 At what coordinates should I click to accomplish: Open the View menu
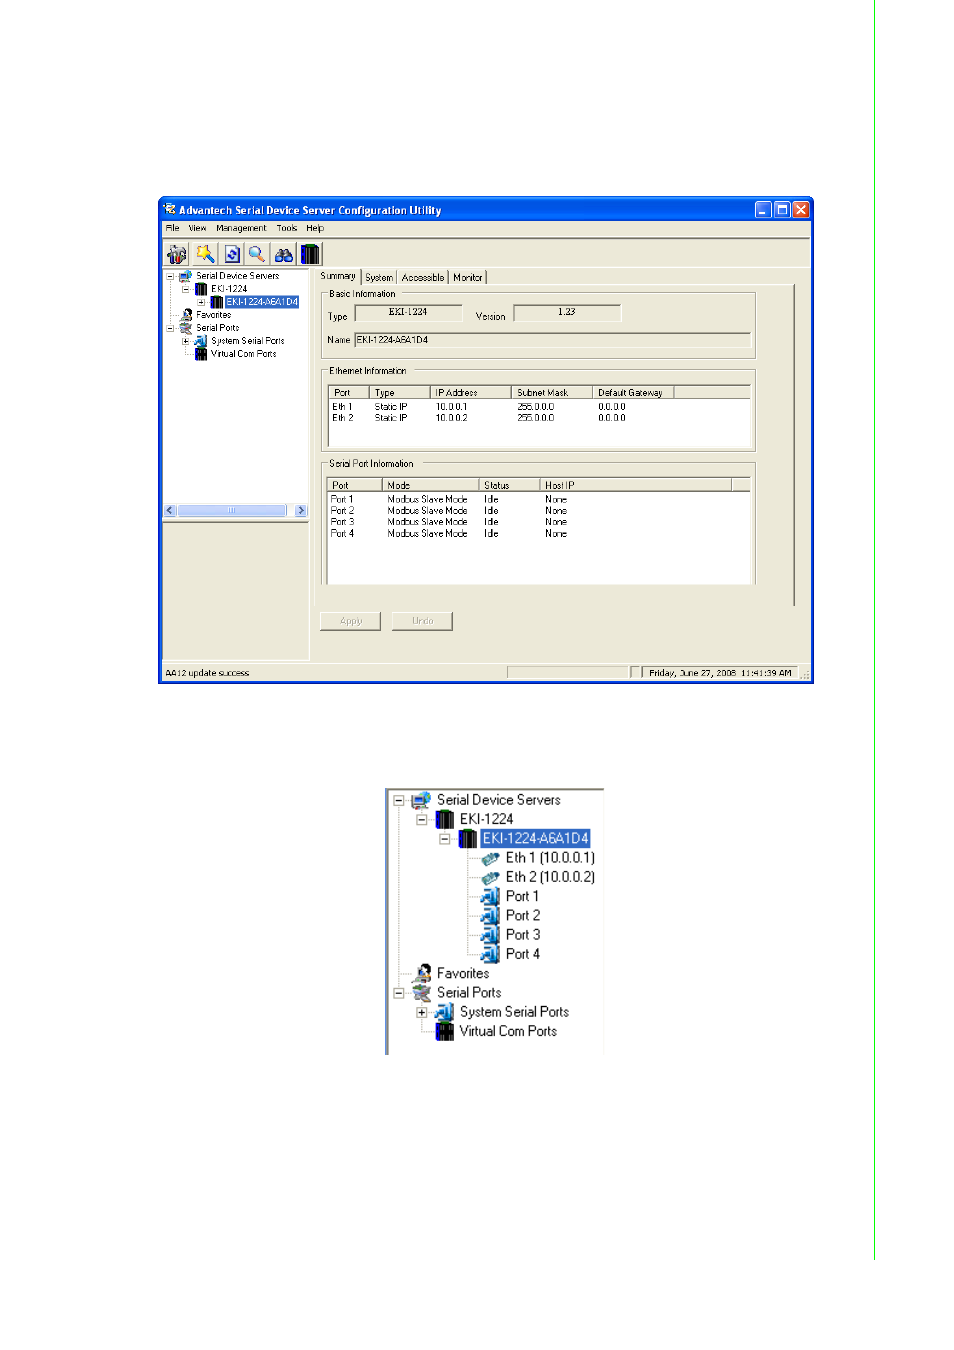(x=198, y=228)
